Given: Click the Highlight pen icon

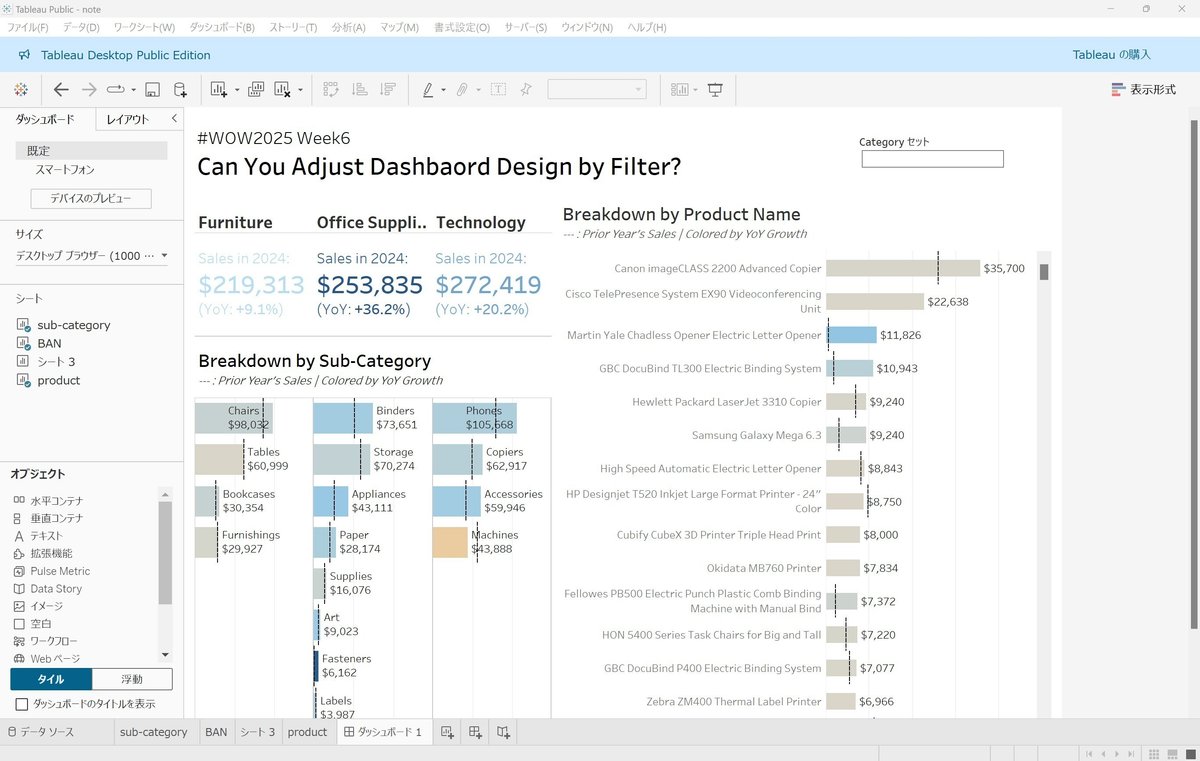Looking at the screenshot, I should pyautogui.click(x=428, y=90).
